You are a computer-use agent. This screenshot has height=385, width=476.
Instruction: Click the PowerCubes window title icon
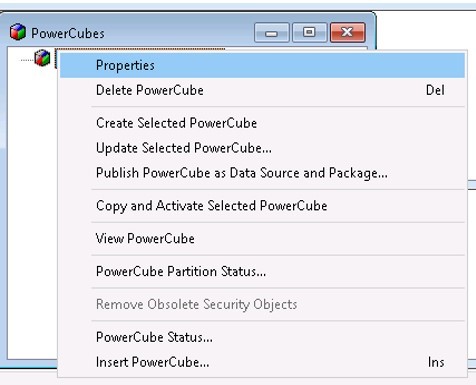point(18,32)
